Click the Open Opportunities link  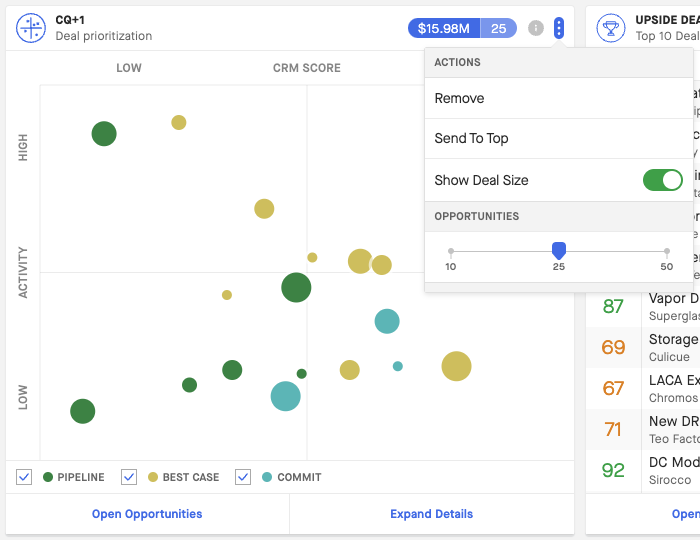tap(147, 514)
